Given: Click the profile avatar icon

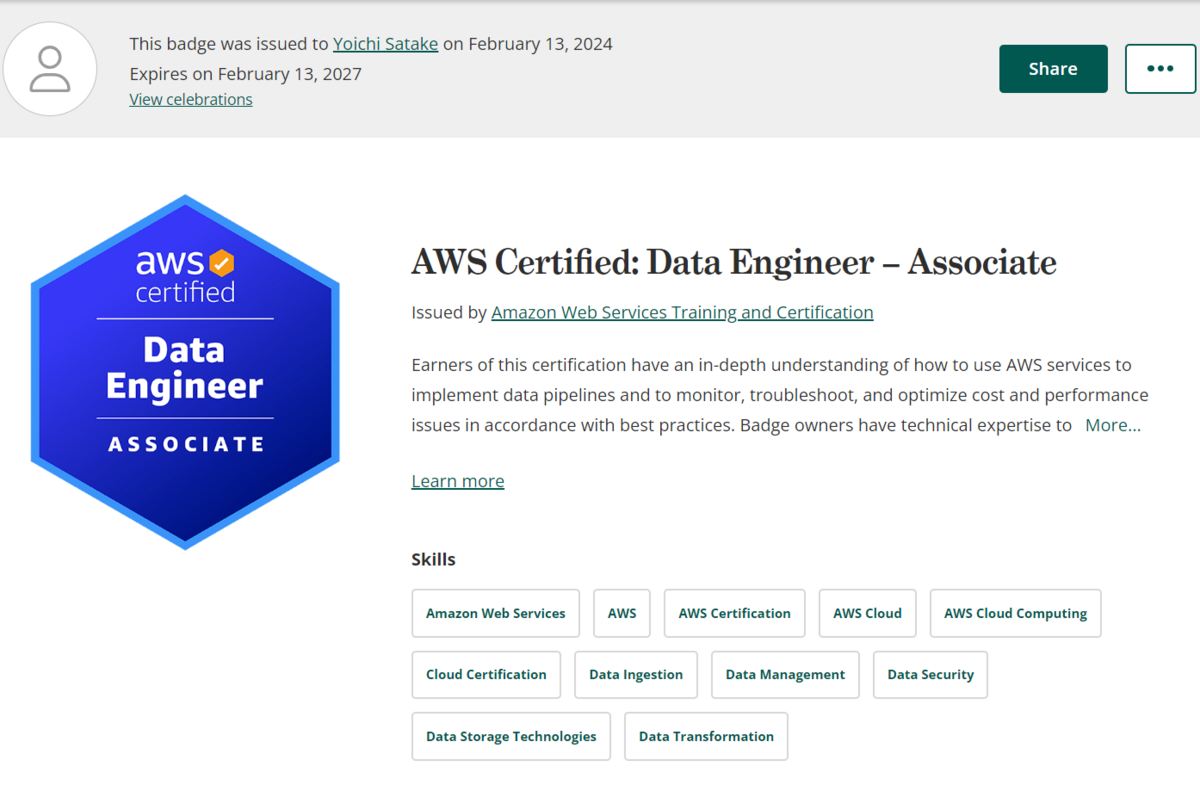Looking at the screenshot, I should coord(50,68).
